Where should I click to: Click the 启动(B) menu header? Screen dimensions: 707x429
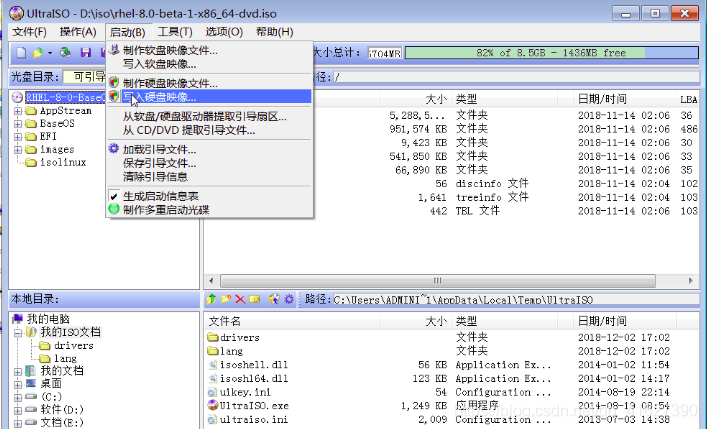pos(128,32)
